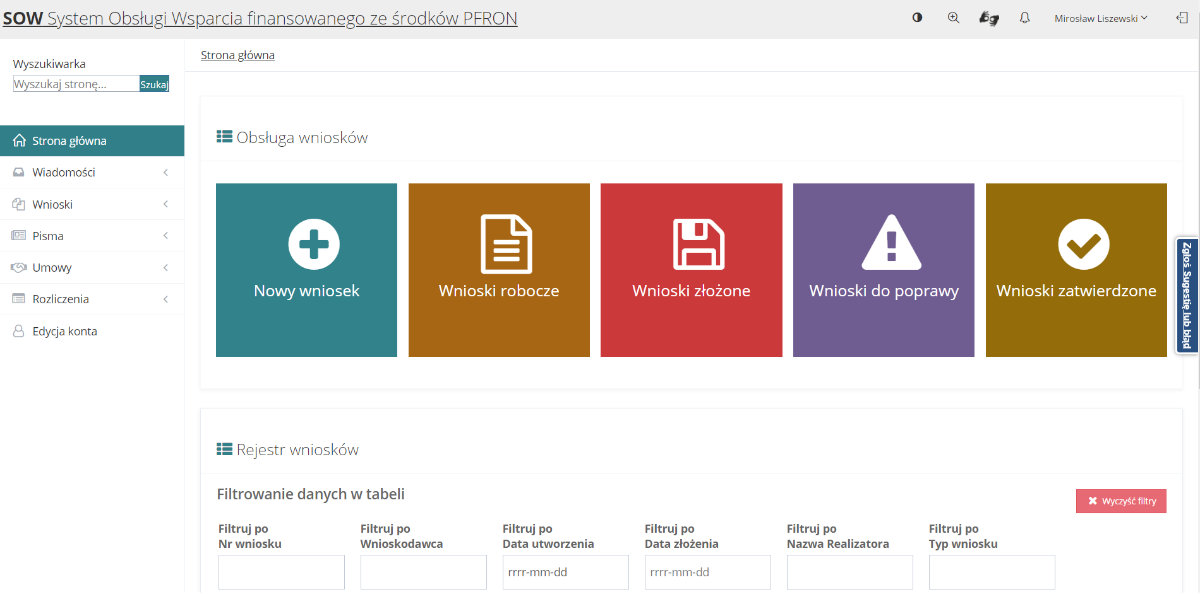The image size is (1200, 594).
Task: Expand the Wnioski sidebar submenu chevron
Action: [165, 204]
